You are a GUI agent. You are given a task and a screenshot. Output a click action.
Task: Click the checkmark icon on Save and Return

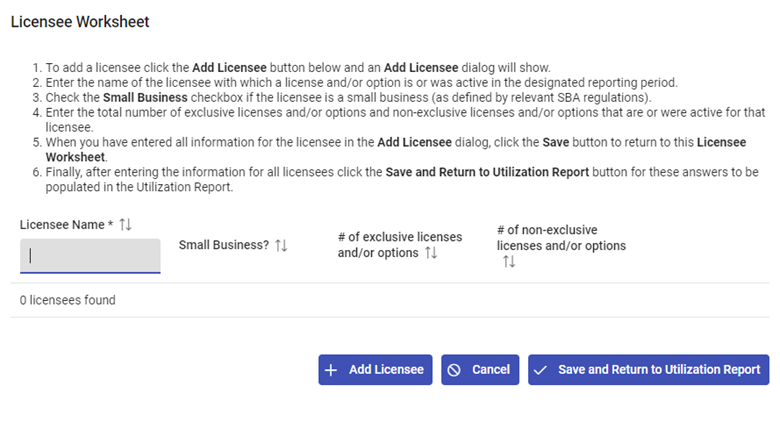[x=541, y=370]
